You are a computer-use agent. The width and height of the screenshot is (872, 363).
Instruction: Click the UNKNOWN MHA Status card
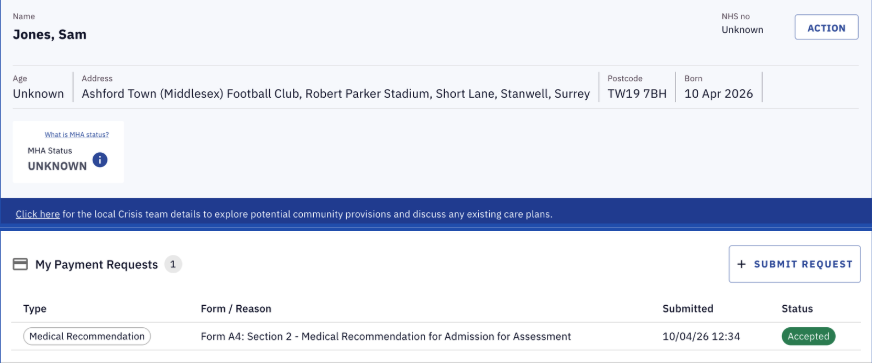tap(68, 152)
